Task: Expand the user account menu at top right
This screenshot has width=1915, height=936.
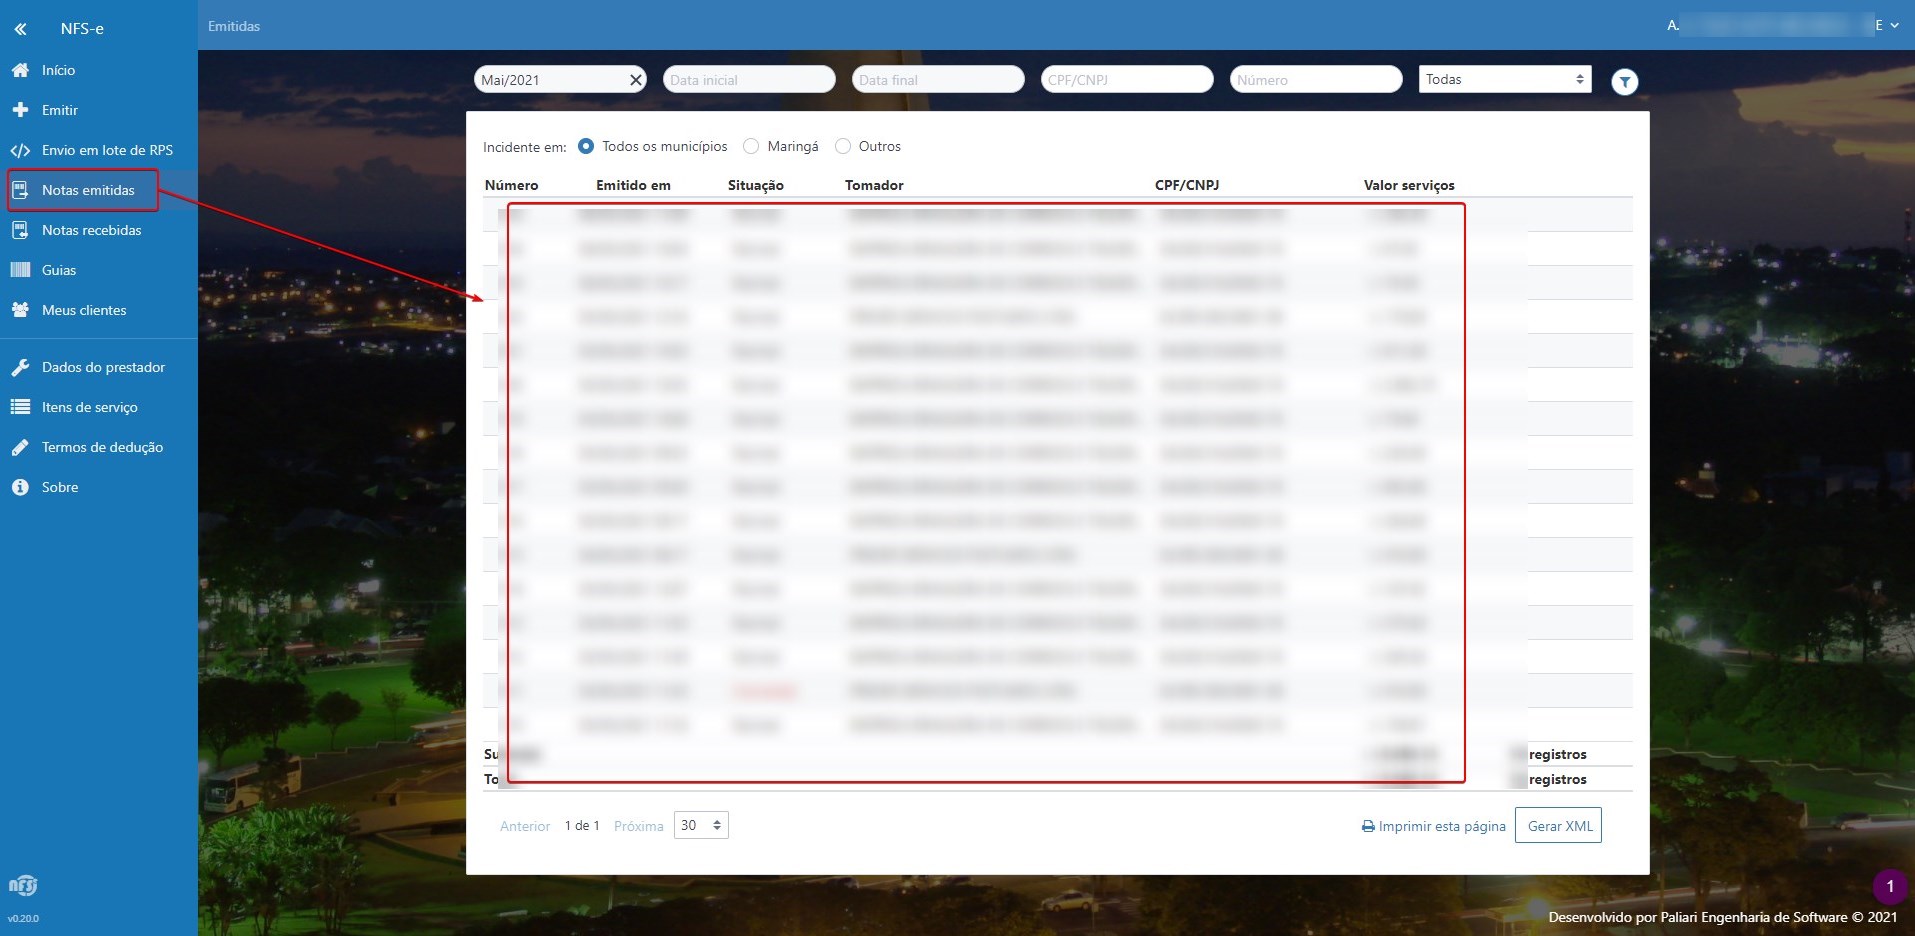Action: [x=1893, y=25]
